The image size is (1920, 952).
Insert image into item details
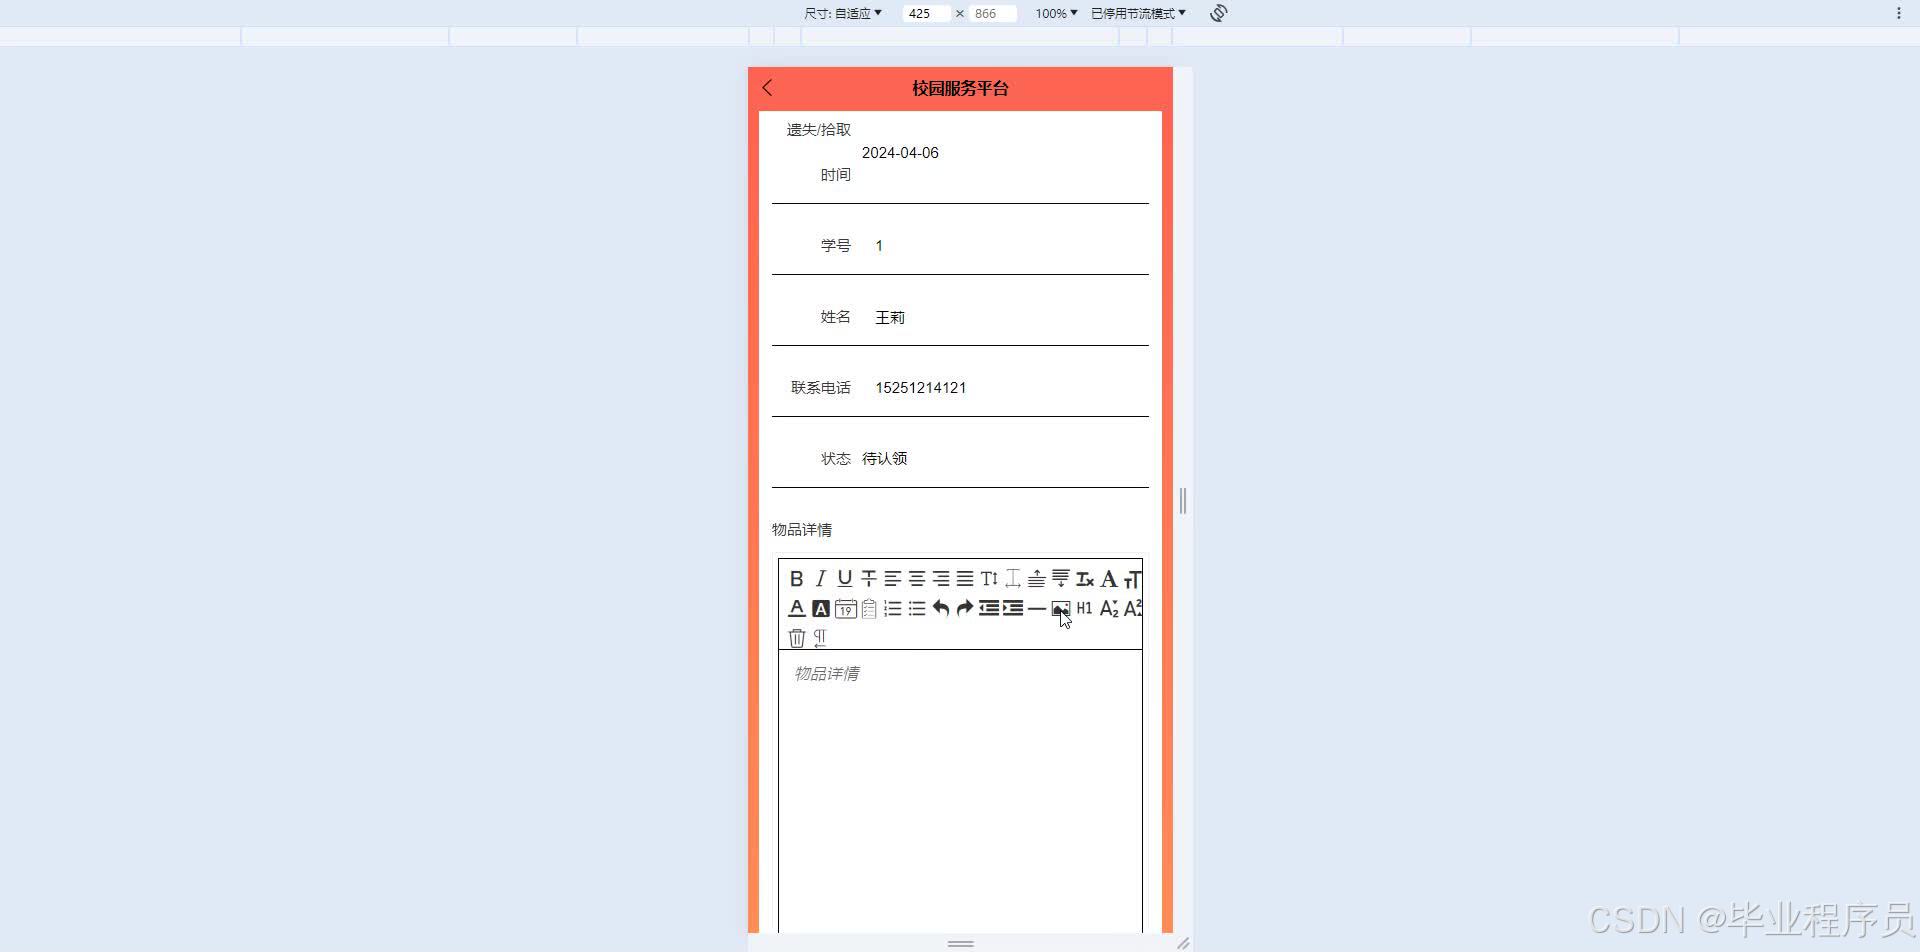1060,608
